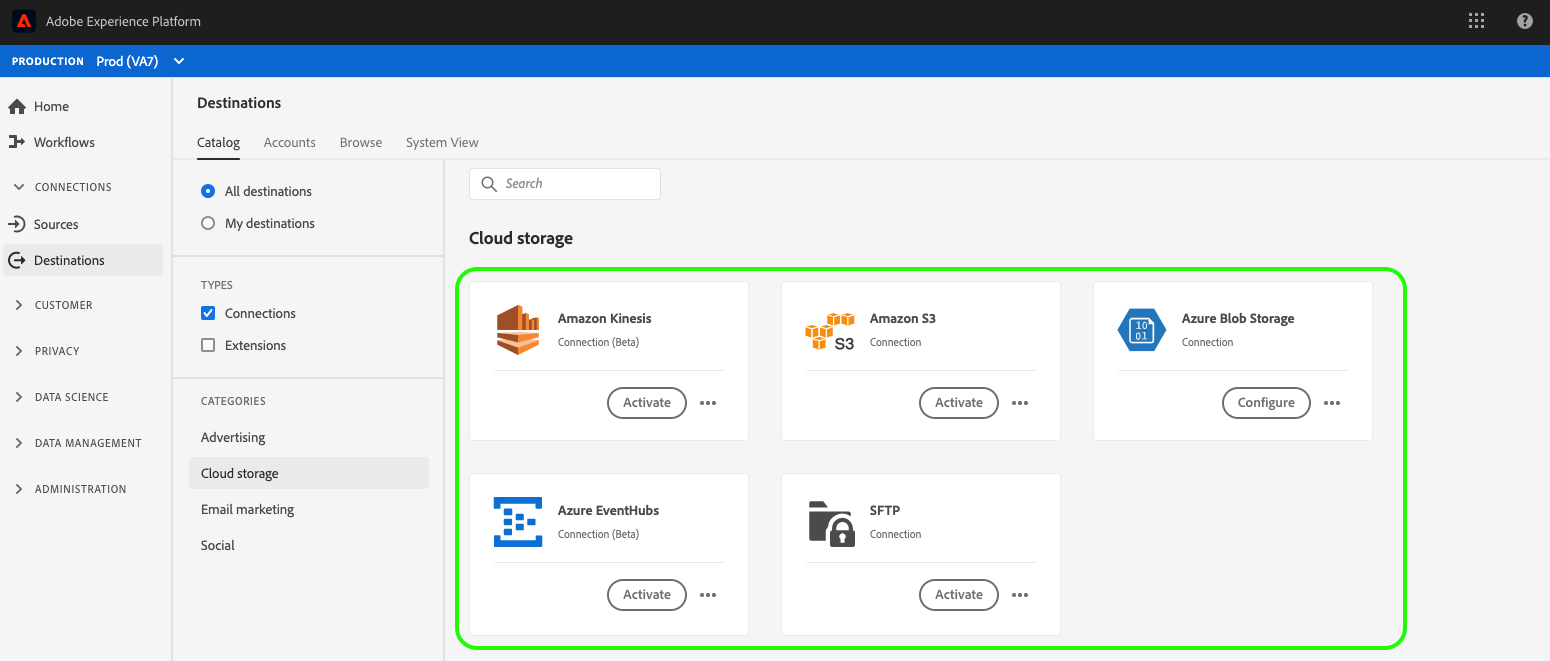Click the Amazon S3 logo
Screen dimensions: 1550x661
830,331
